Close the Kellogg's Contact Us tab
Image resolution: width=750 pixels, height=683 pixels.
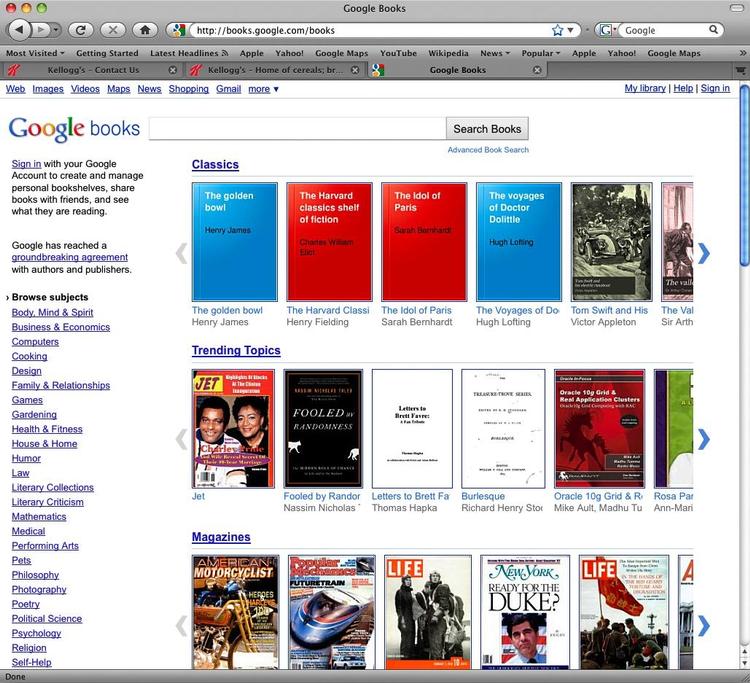coord(173,70)
